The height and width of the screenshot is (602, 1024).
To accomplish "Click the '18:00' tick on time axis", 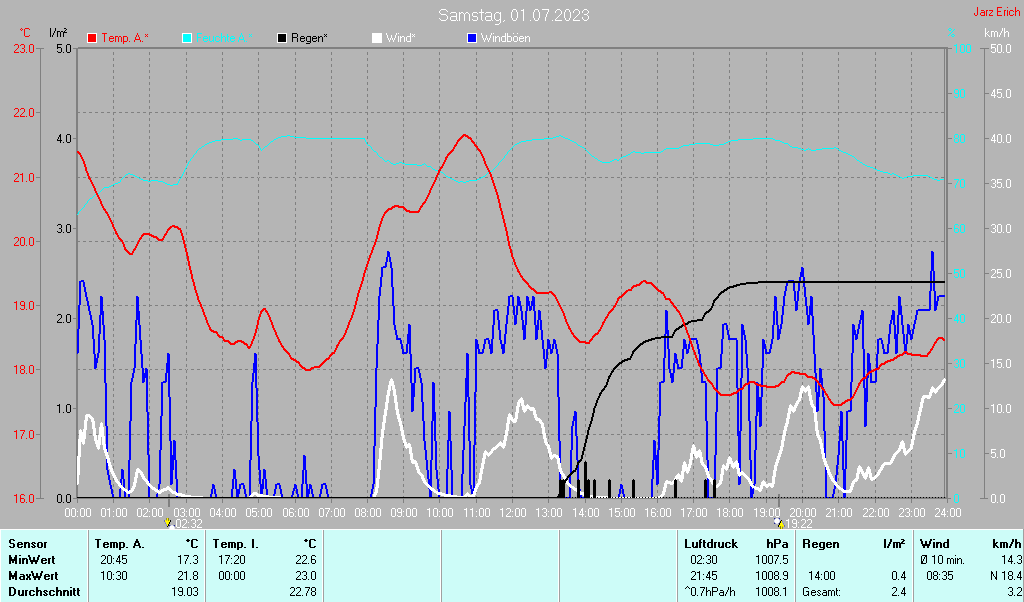I will pyautogui.click(x=729, y=513).
